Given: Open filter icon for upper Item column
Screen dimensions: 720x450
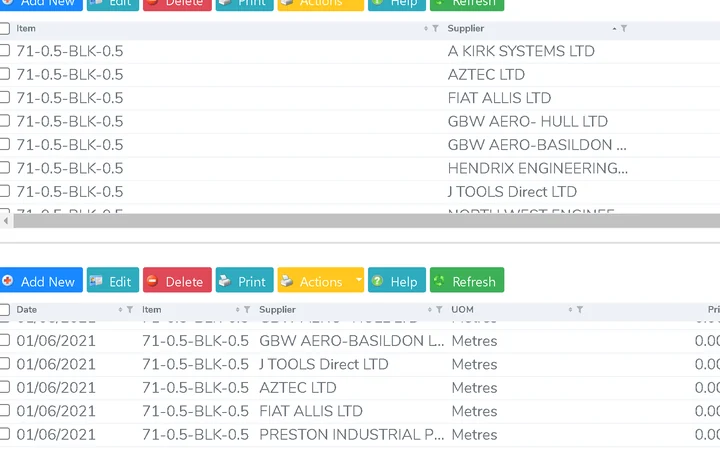Looking at the screenshot, I should (x=435, y=28).
